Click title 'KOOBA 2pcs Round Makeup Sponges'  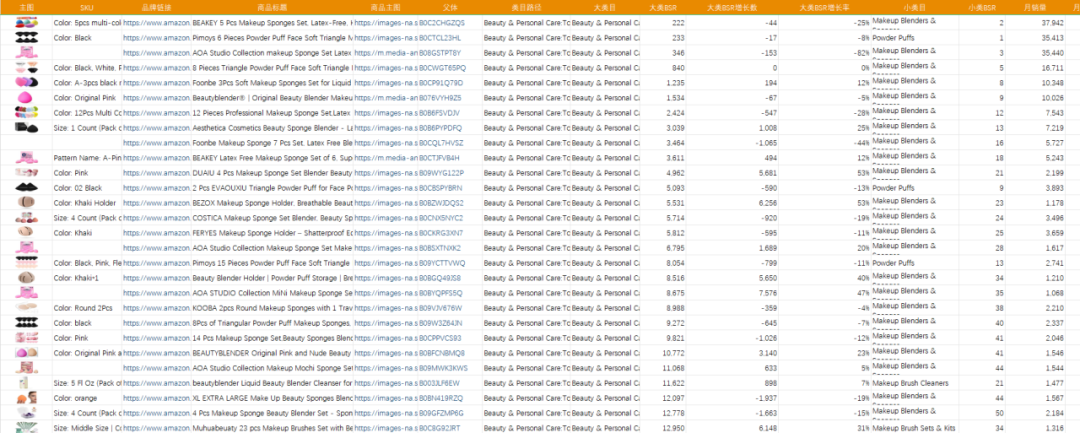[x=273, y=308]
